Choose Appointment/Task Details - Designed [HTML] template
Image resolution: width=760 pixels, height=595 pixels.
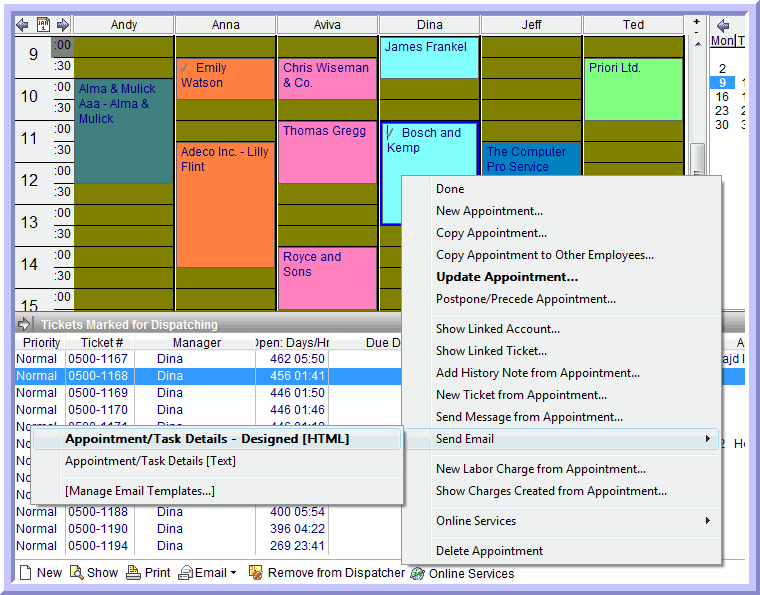pyautogui.click(x=207, y=439)
